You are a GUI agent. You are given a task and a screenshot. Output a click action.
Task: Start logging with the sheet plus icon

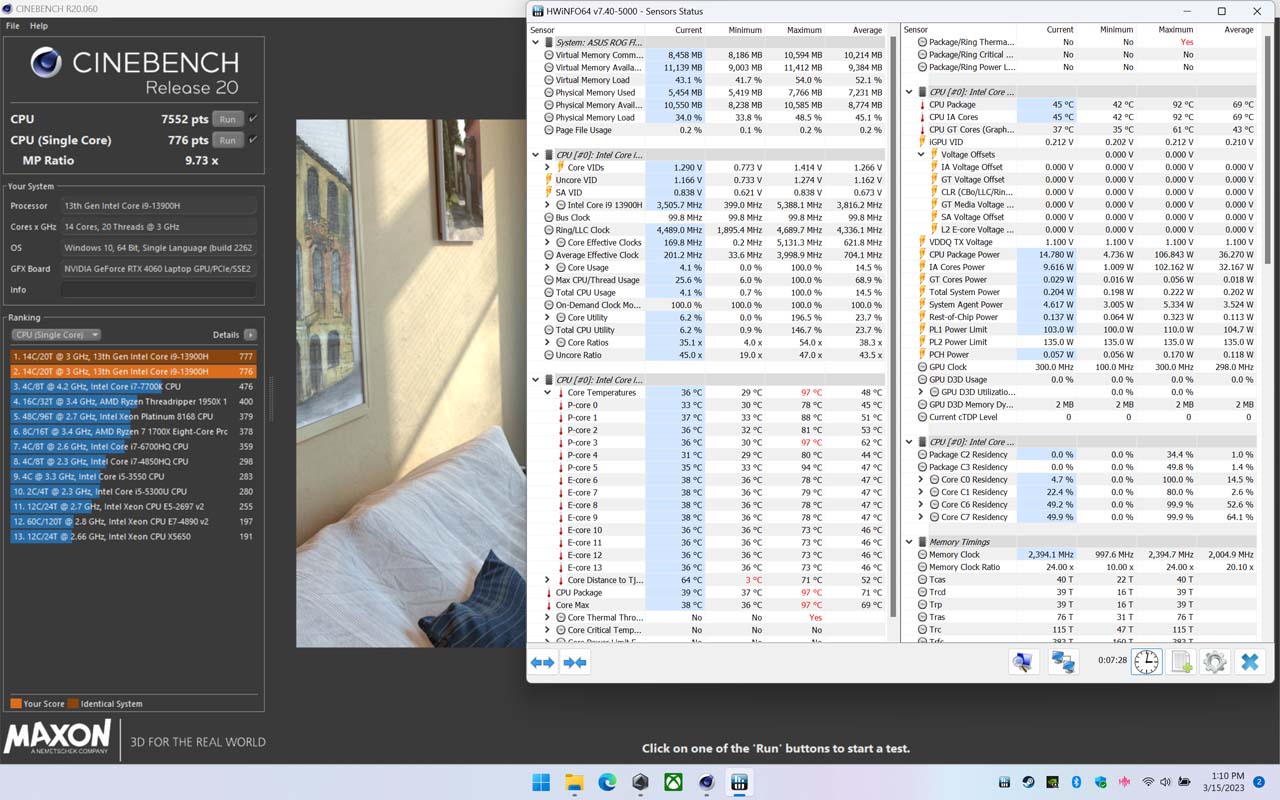(x=1182, y=661)
